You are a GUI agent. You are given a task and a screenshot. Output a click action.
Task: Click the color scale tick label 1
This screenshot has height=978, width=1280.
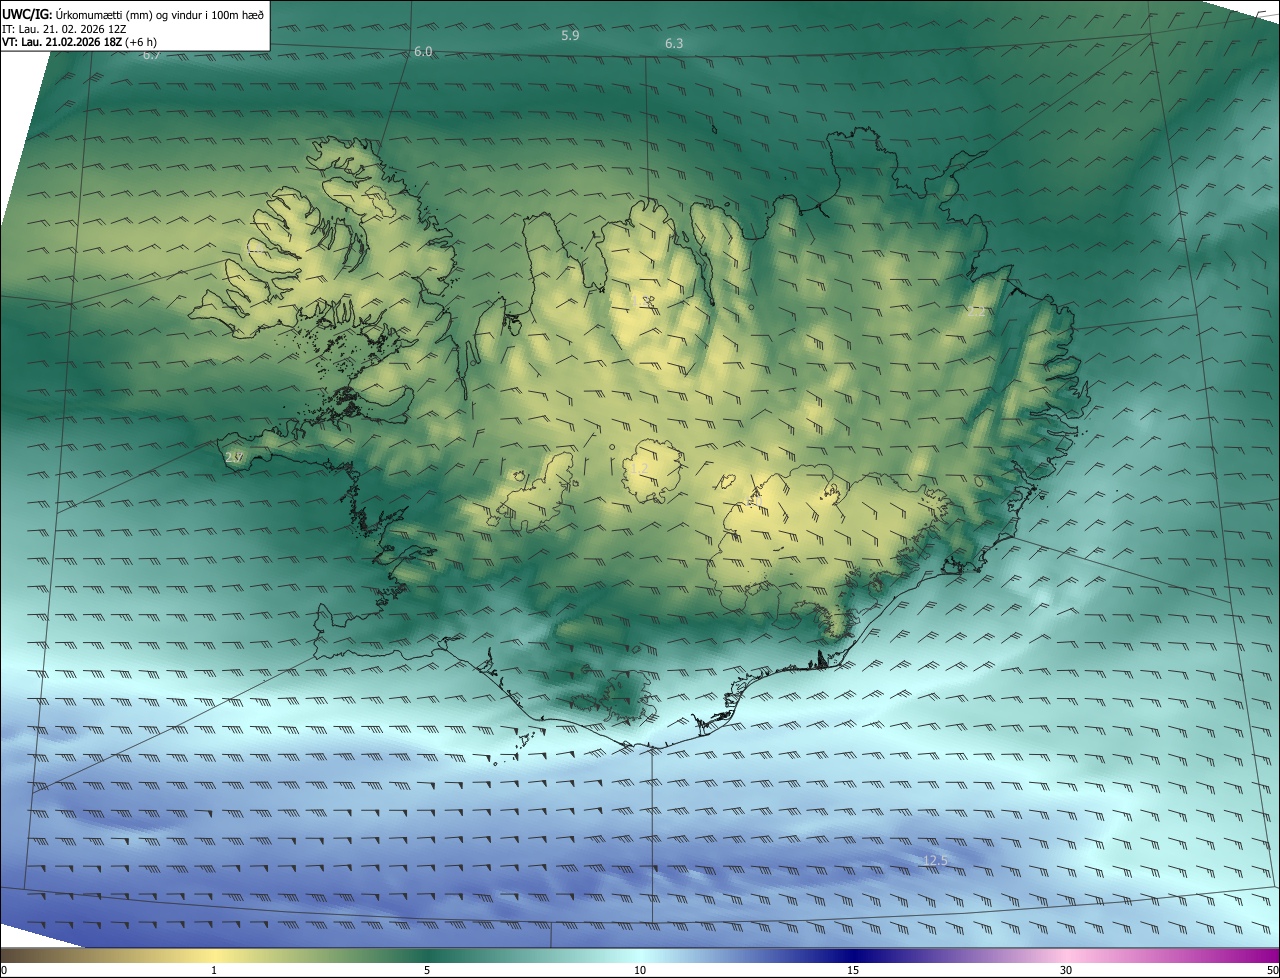tap(214, 970)
